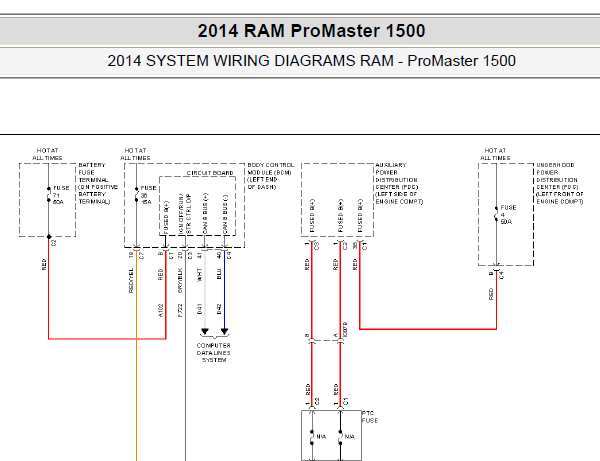600x461 pixels.
Task: Select the "RED/YEL" wire color label
Action: tap(131, 281)
